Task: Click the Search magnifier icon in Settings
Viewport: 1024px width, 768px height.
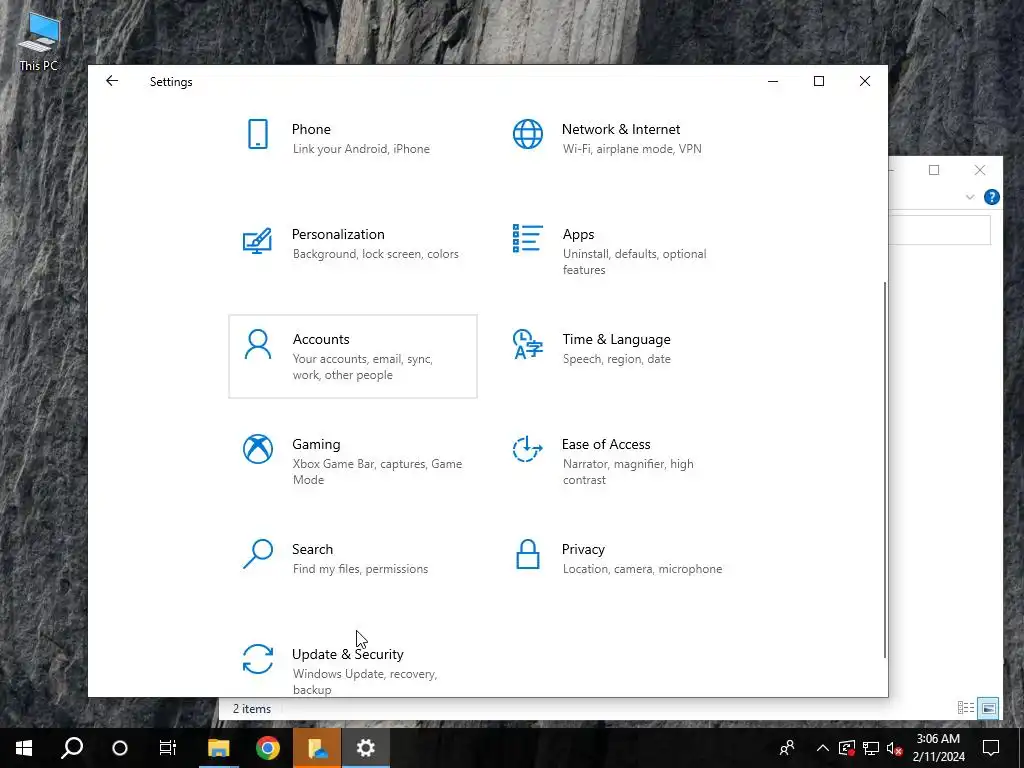Action: (x=258, y=554)
